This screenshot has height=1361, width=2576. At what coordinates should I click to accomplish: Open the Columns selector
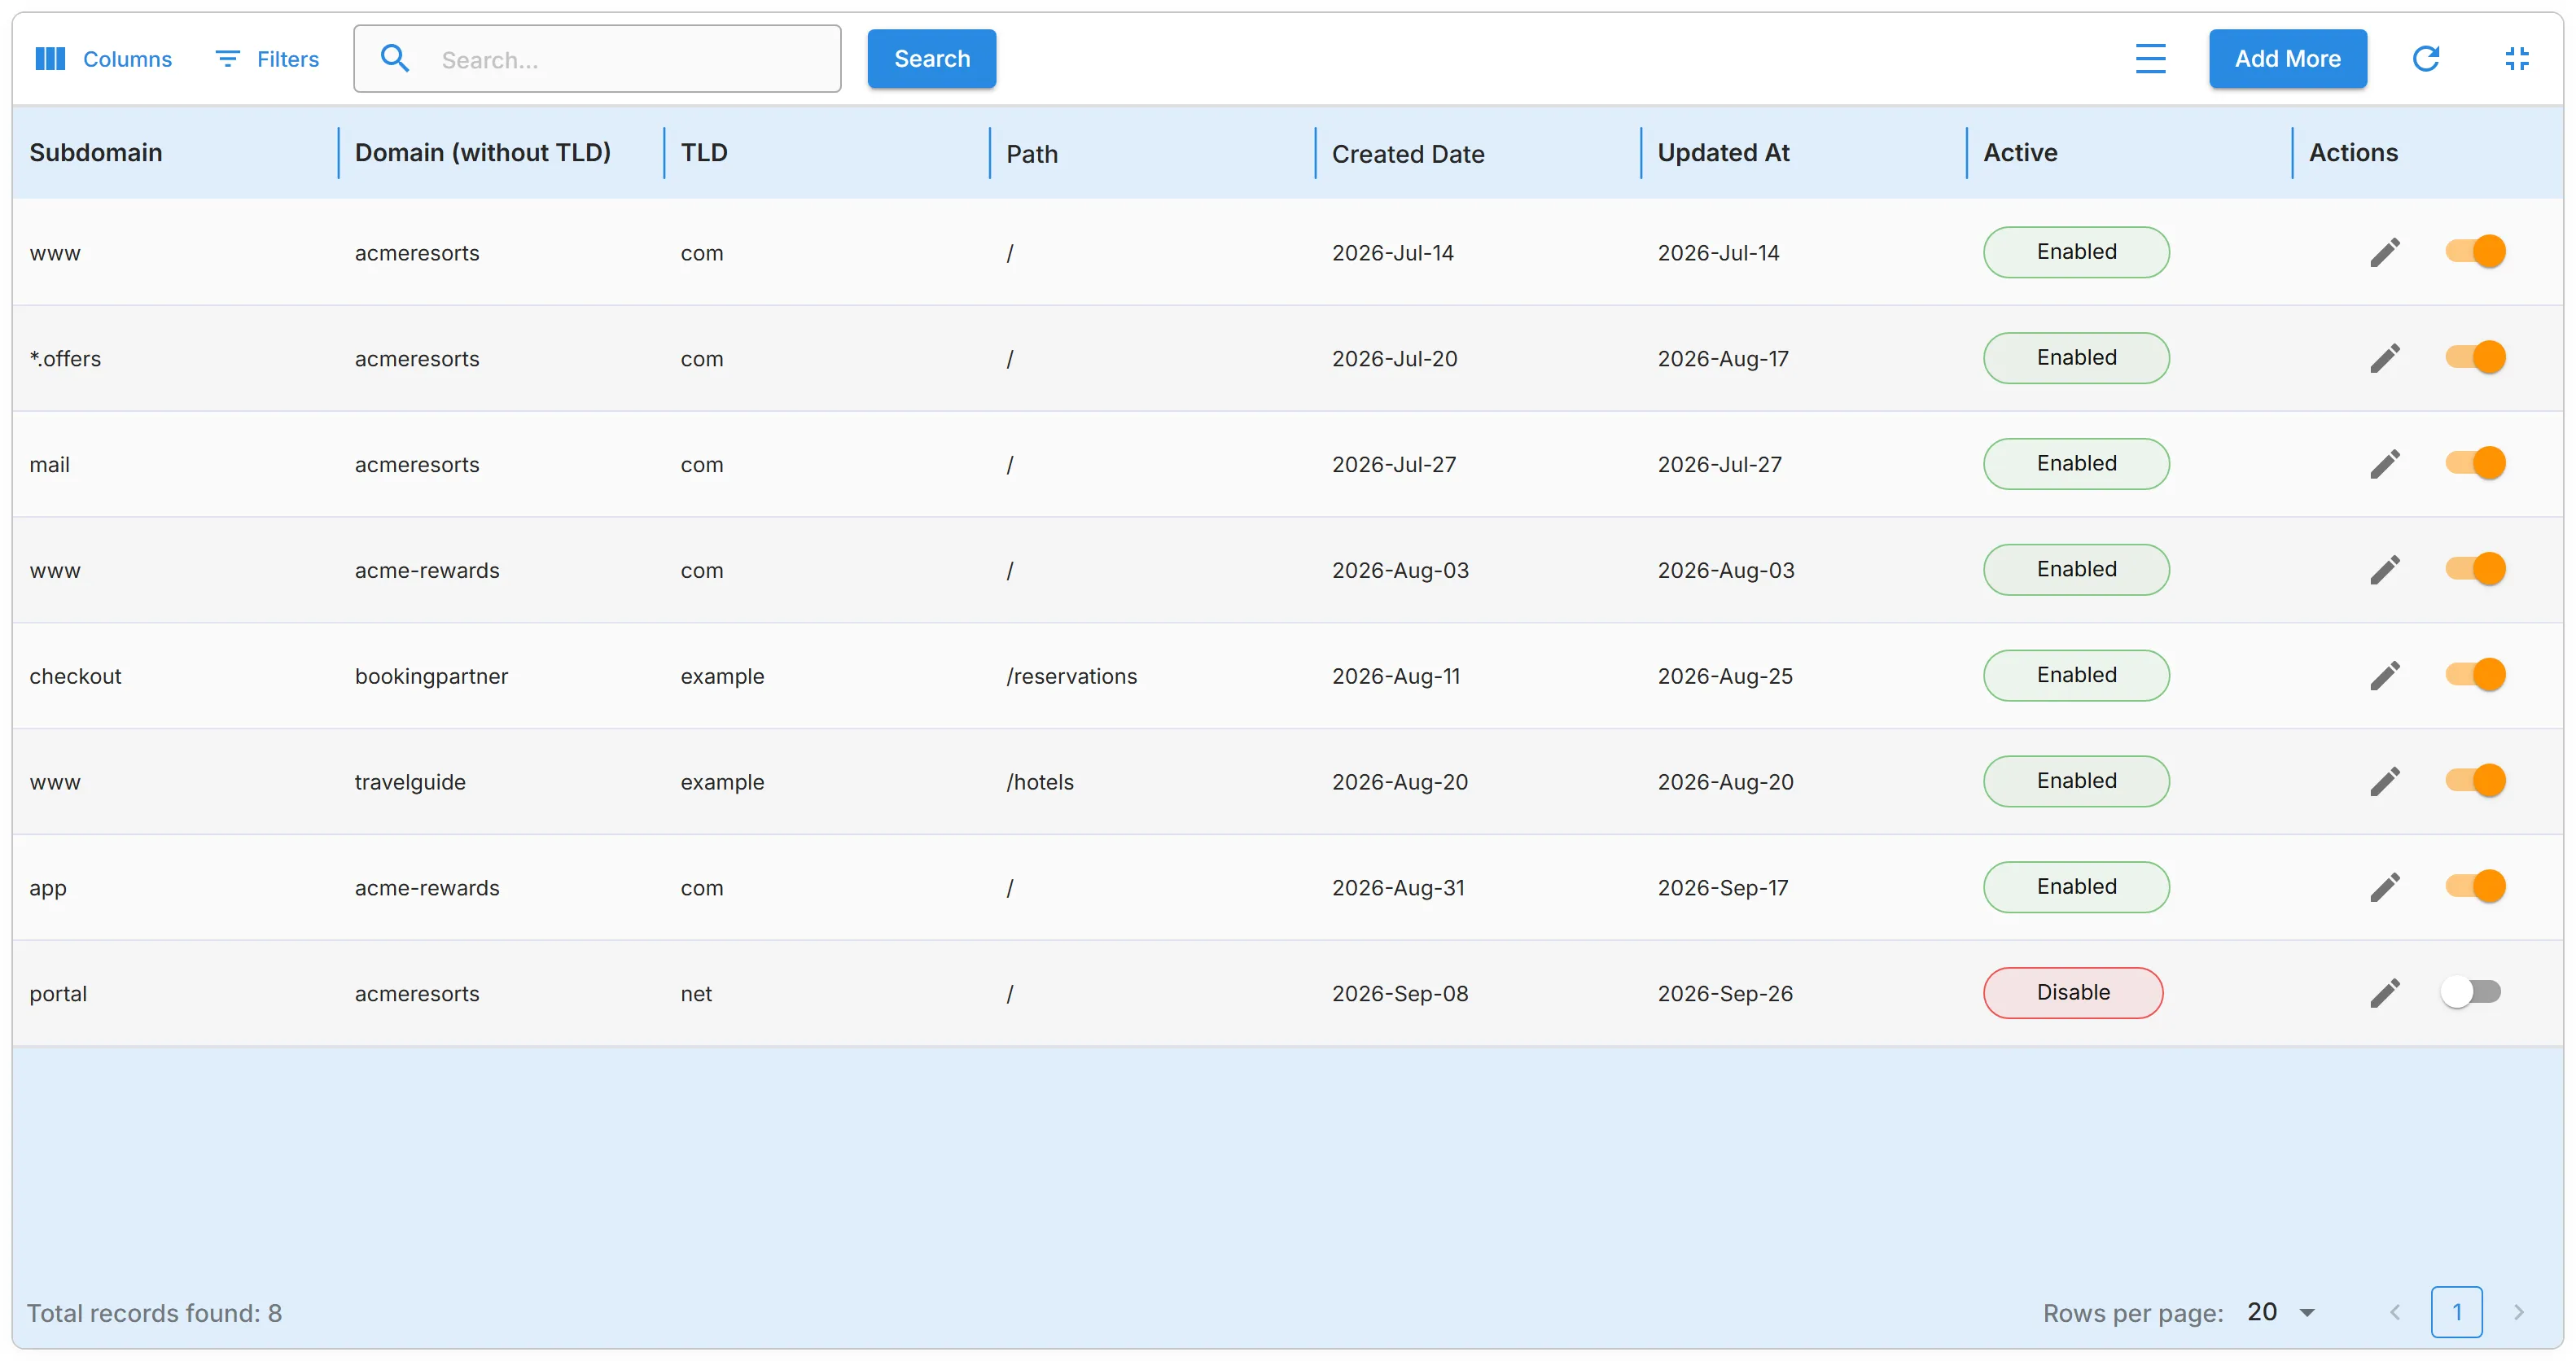(103, 59)
